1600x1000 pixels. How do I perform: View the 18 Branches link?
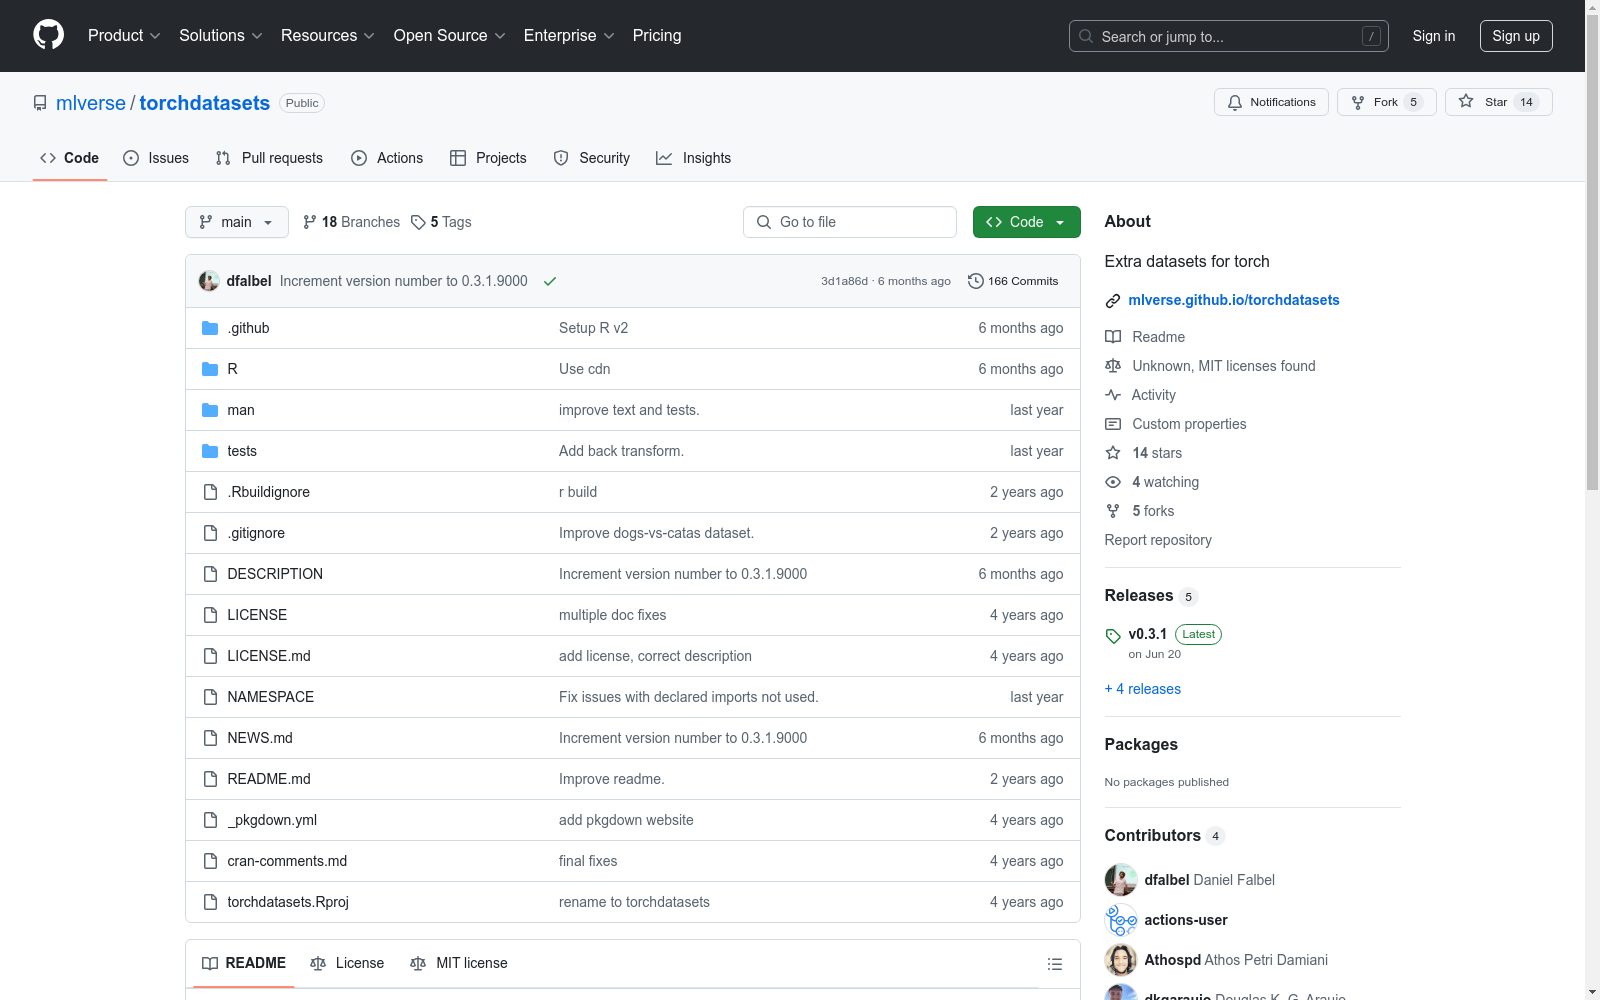(351, 222)
